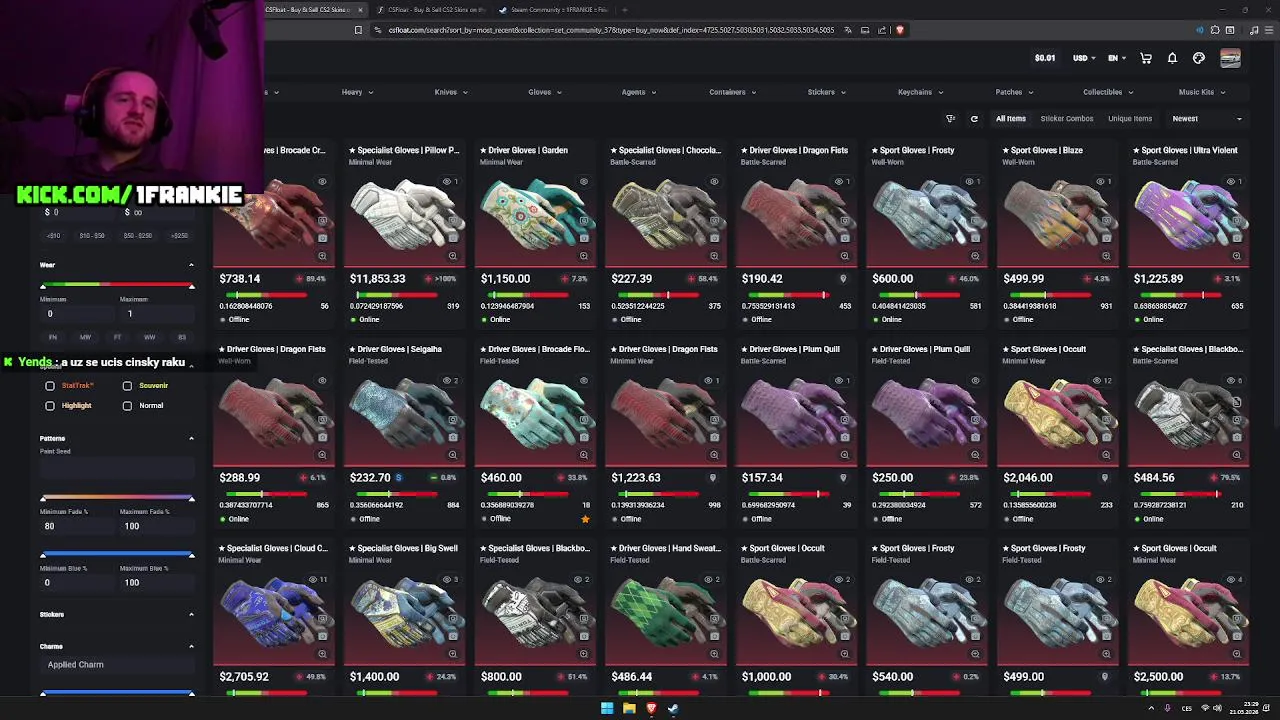
Task: Open the Newest sort dropdown
Action: [1207, 119]
